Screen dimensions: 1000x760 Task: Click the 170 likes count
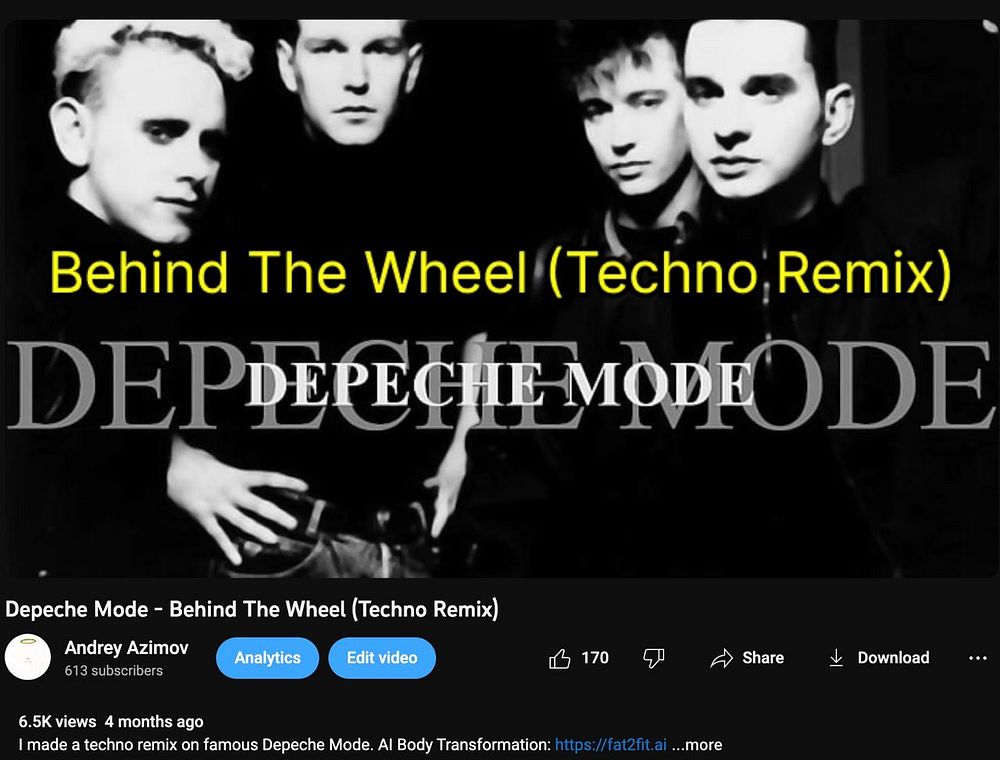pyautogui.click(x=594, y=658)
